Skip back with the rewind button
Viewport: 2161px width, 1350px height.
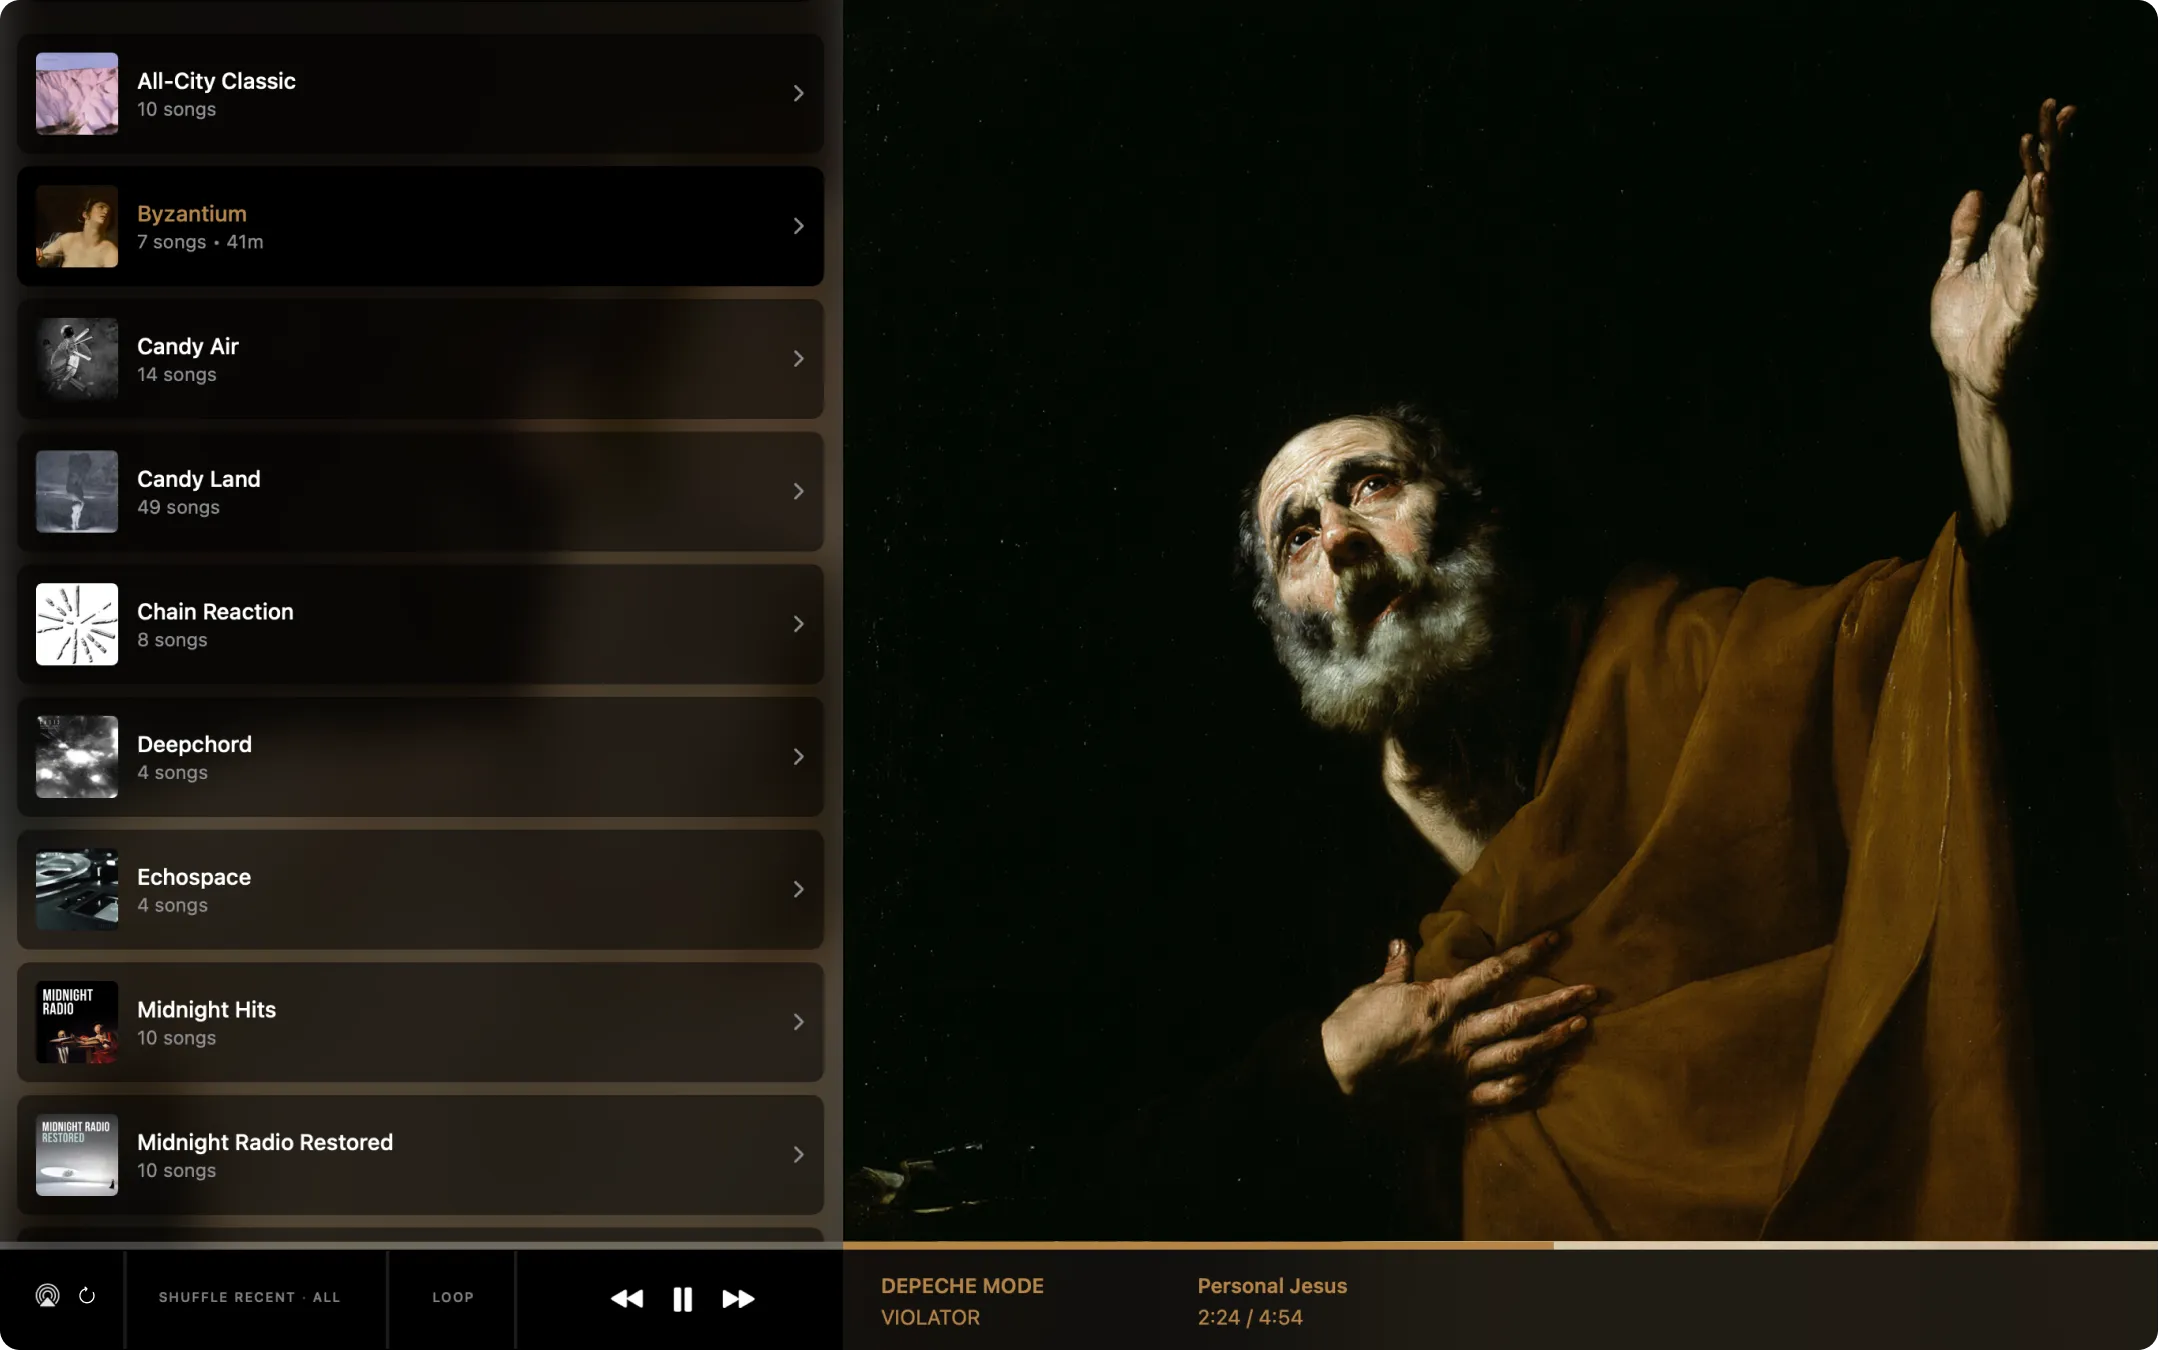(x=627, y=1298)
